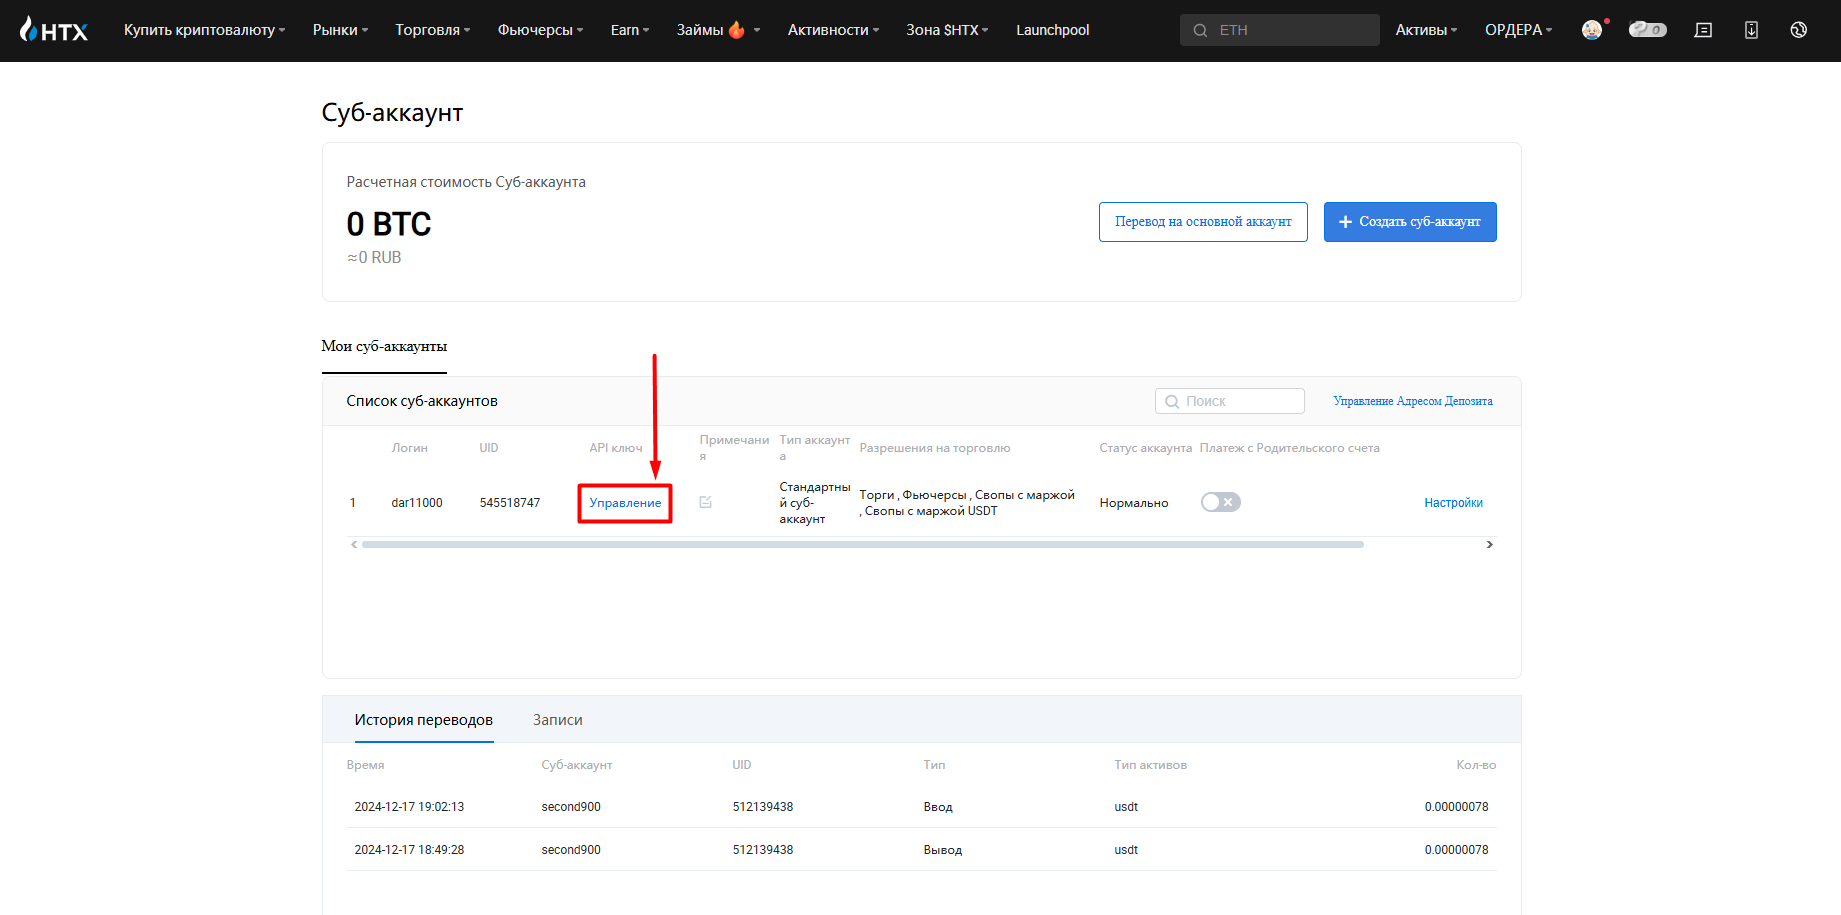Open Настройки for dar11000 sub-account

tap(1453, 503)
